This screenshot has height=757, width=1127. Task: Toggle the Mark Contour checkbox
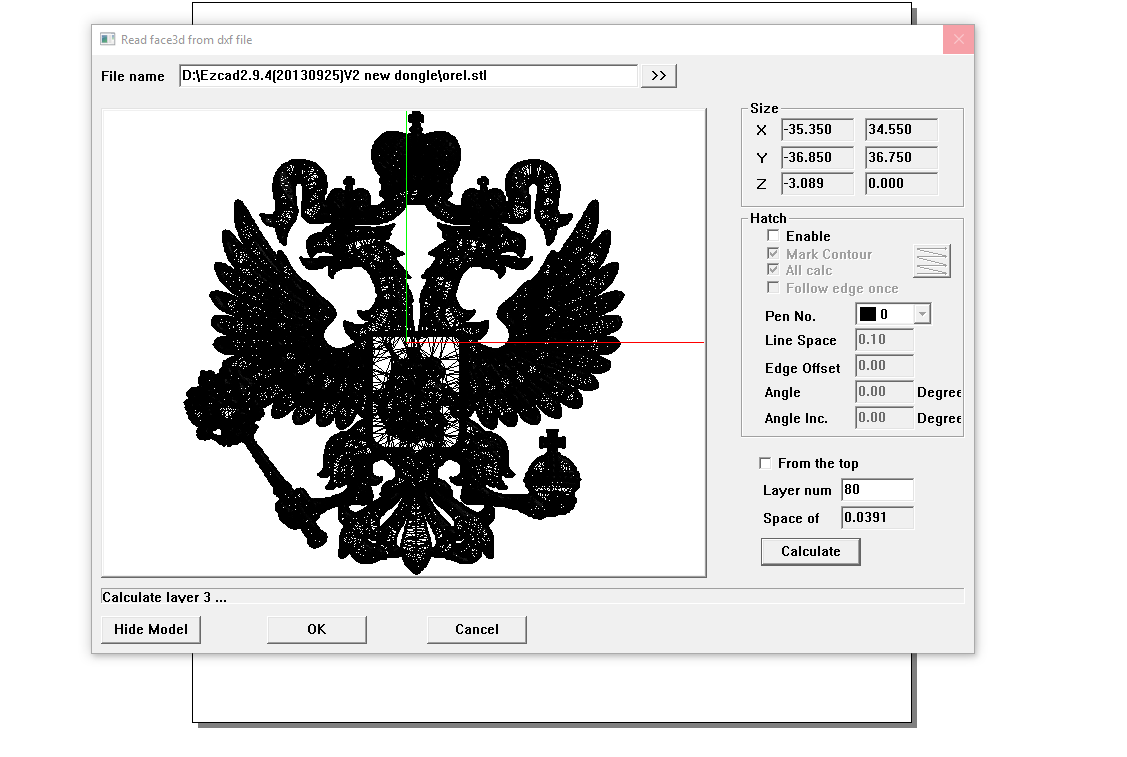coord(773,254)
